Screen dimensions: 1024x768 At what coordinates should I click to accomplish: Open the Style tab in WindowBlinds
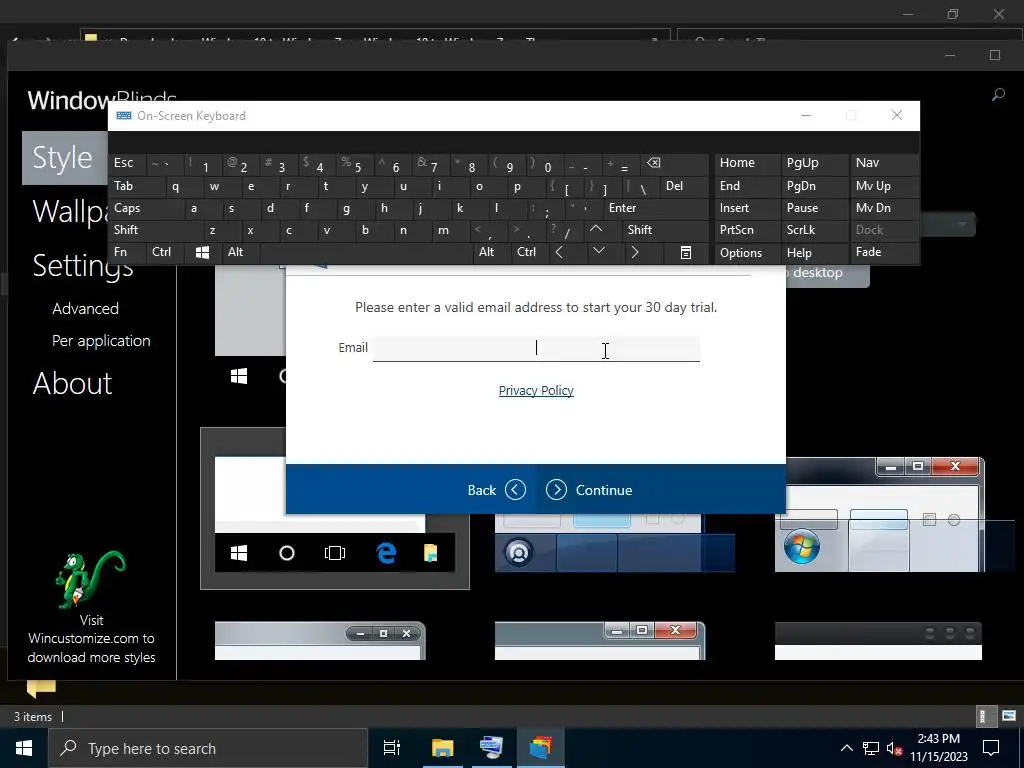[64, 157]
